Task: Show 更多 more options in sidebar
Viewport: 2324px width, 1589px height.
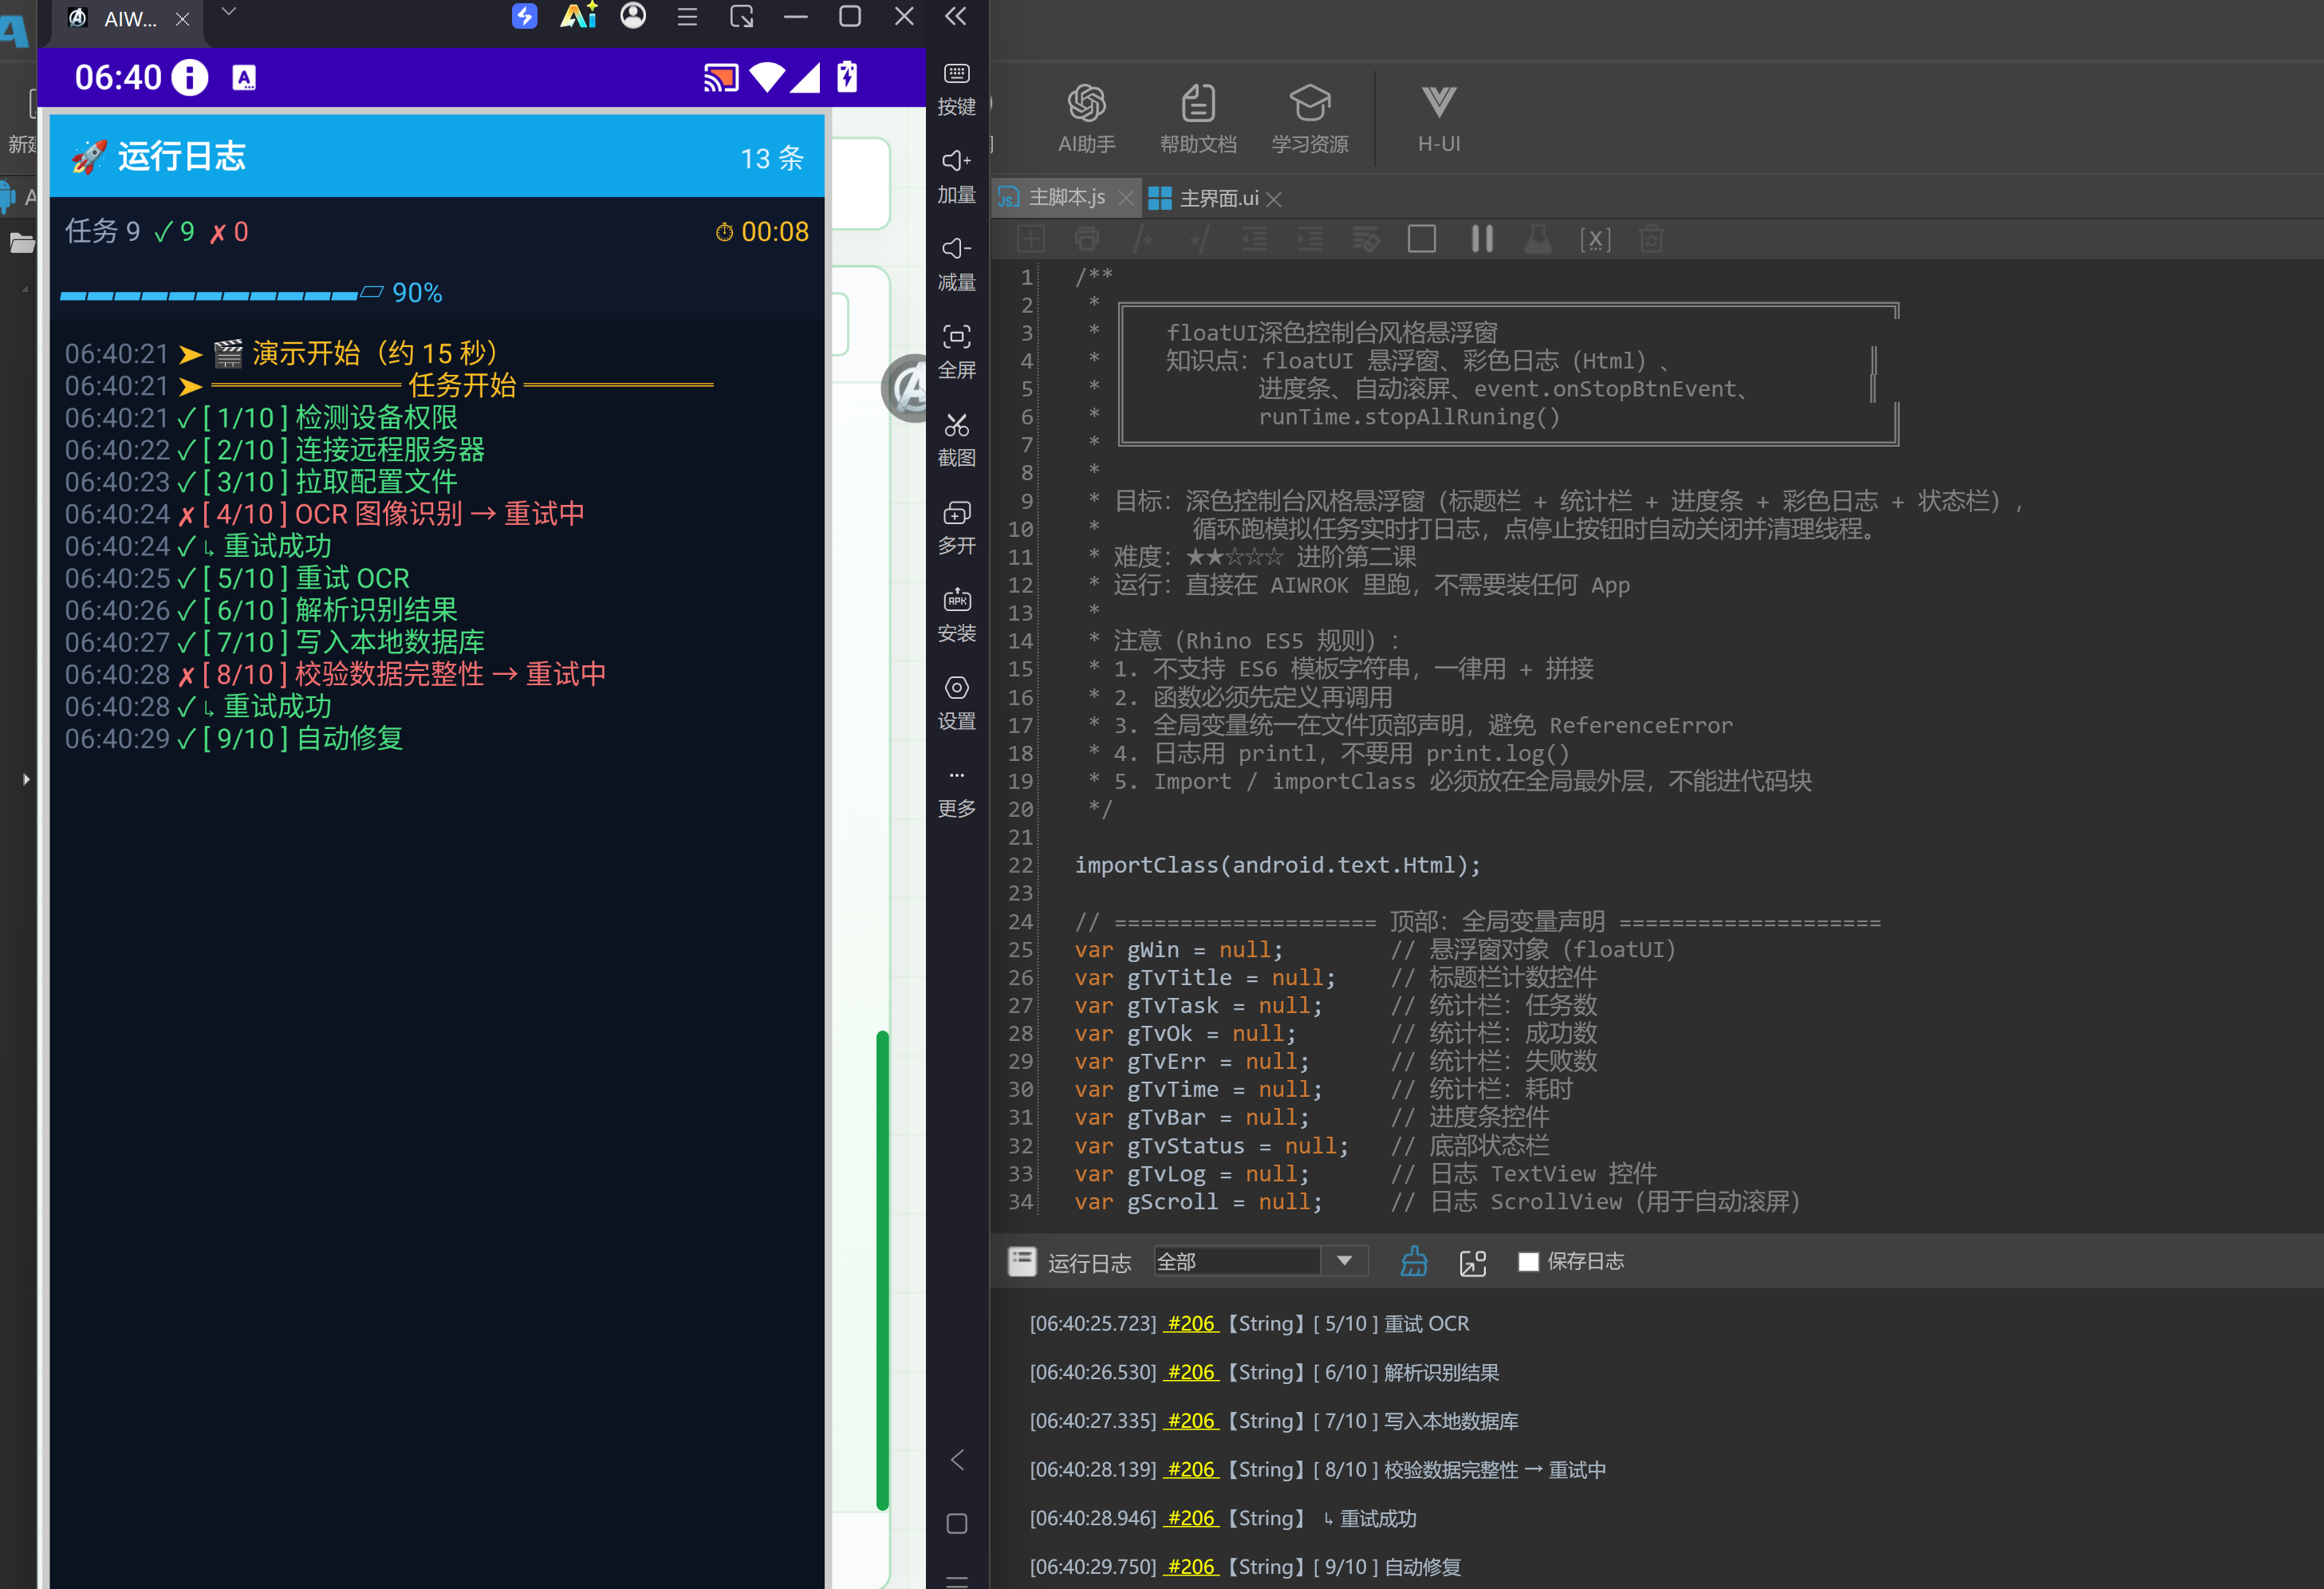Action: [x=956, y=793]
